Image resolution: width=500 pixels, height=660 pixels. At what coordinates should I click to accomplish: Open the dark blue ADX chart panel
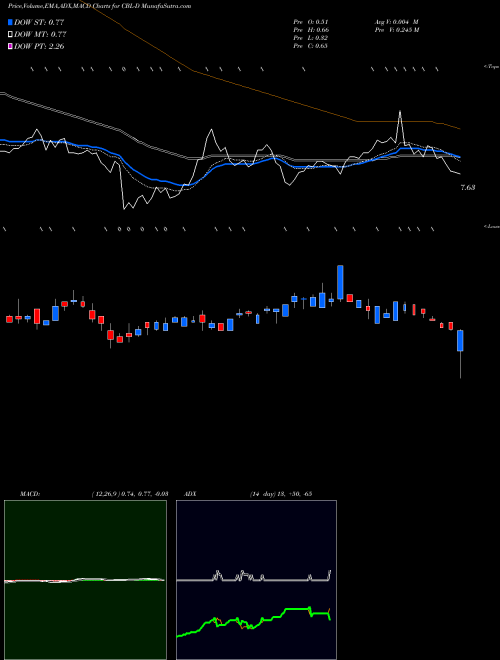point(256,580)
